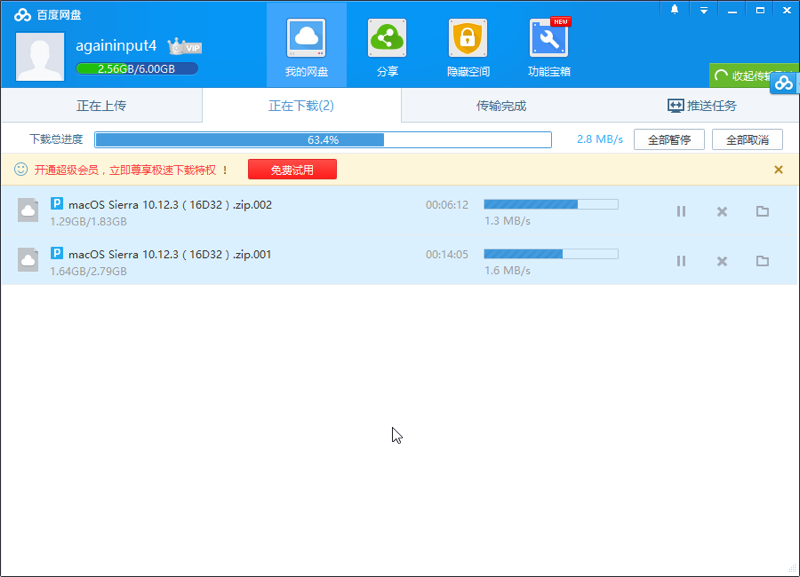This screenshot has height=577, width=800.
Task: Pause the zip.001 download
Action: click(681, 261)
